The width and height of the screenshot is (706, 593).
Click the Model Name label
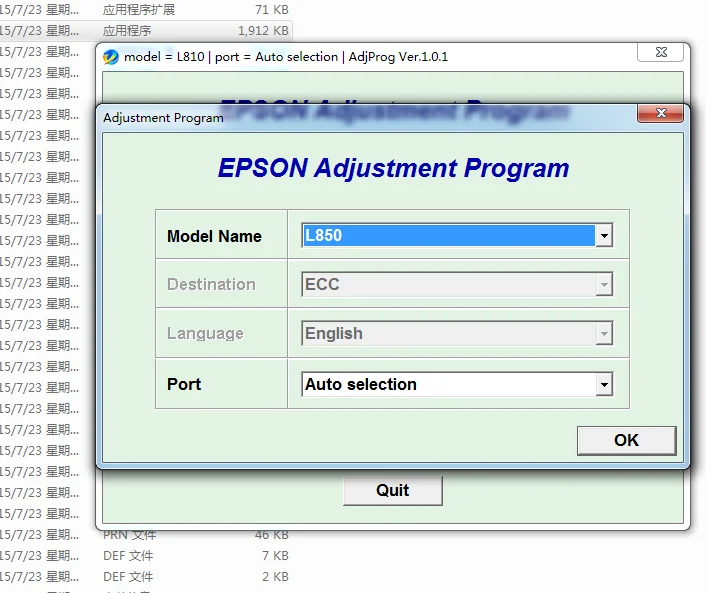[x=214, y=236]
